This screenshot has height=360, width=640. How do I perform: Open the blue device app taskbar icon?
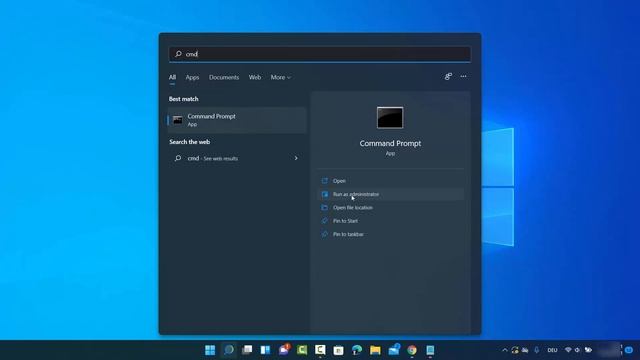pos(430,350)
